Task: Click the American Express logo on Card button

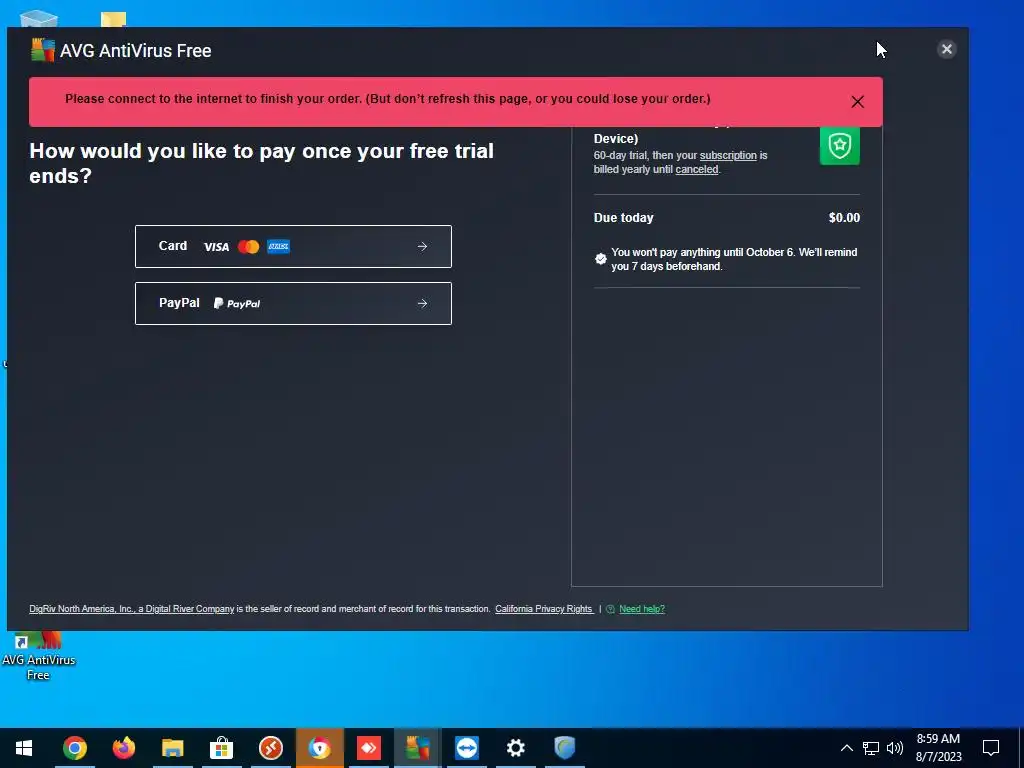Action: point(278,246)
